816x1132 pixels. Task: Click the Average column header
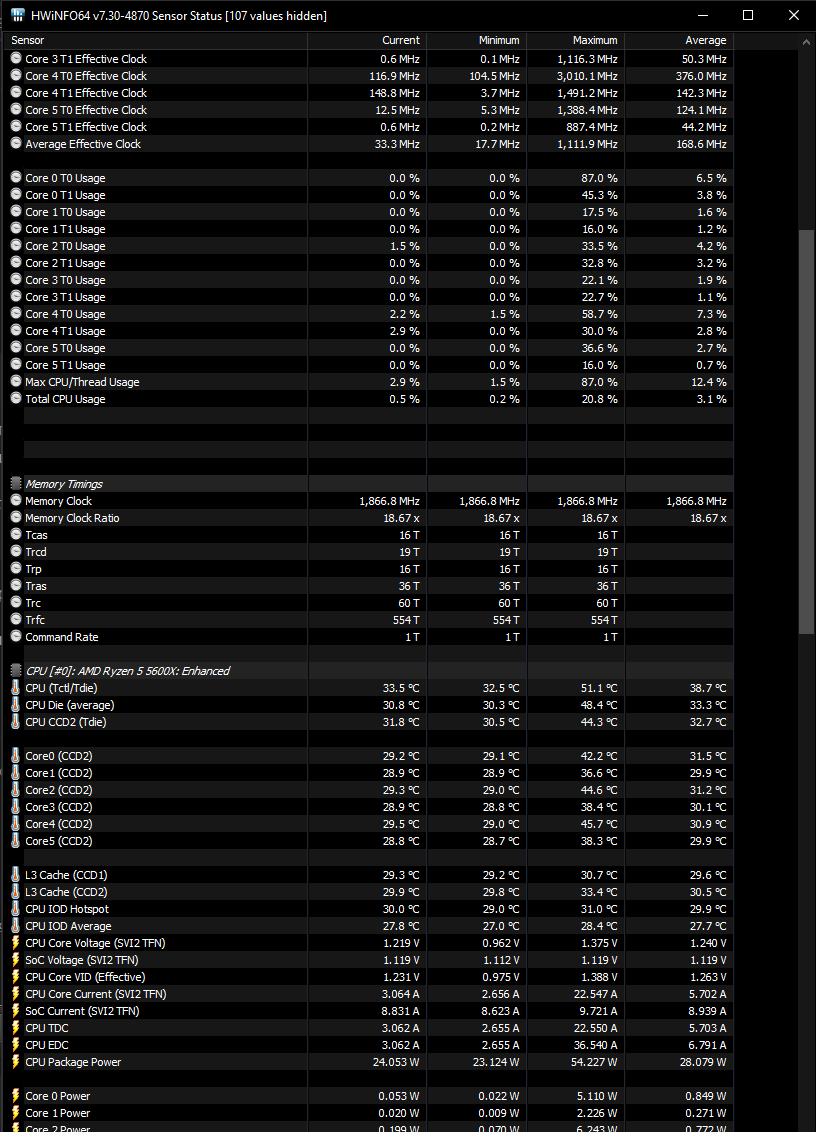click(x=679, y=40)
